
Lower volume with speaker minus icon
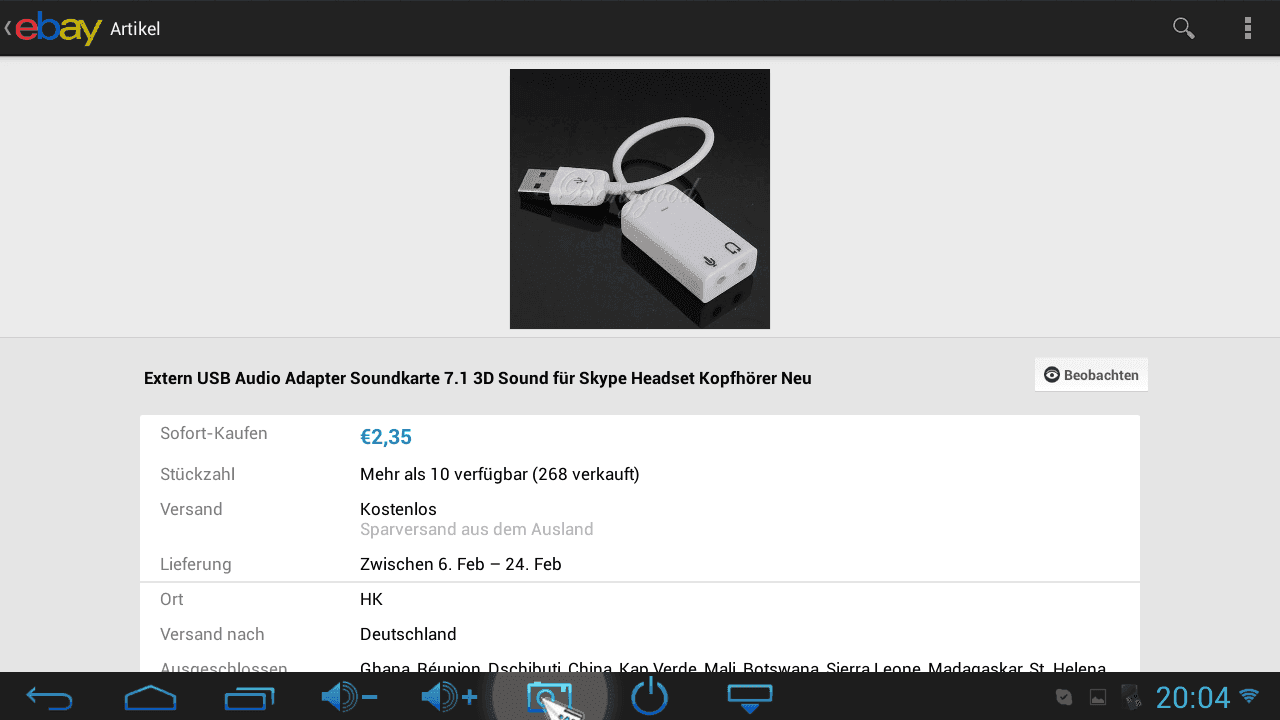349,696
